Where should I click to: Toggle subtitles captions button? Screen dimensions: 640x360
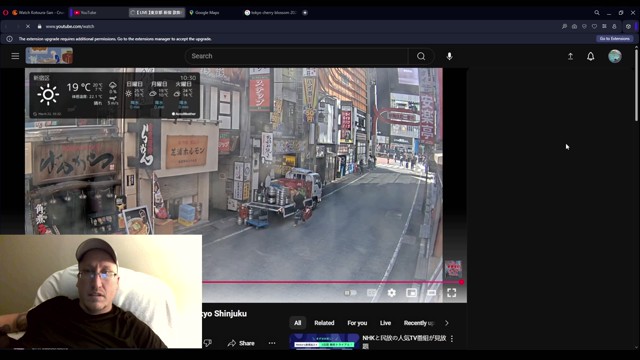pyautogui.click(x=371, y=293)
